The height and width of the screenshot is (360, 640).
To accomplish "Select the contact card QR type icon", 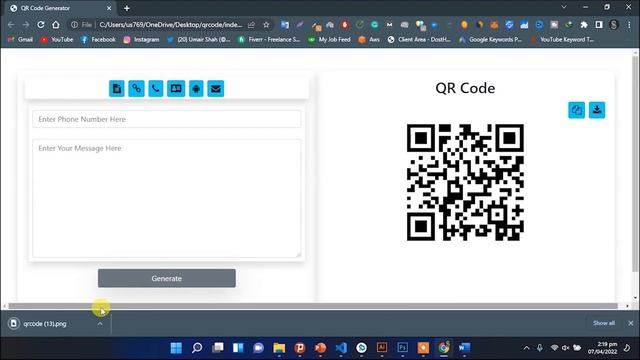I will [x=176, y=89].
